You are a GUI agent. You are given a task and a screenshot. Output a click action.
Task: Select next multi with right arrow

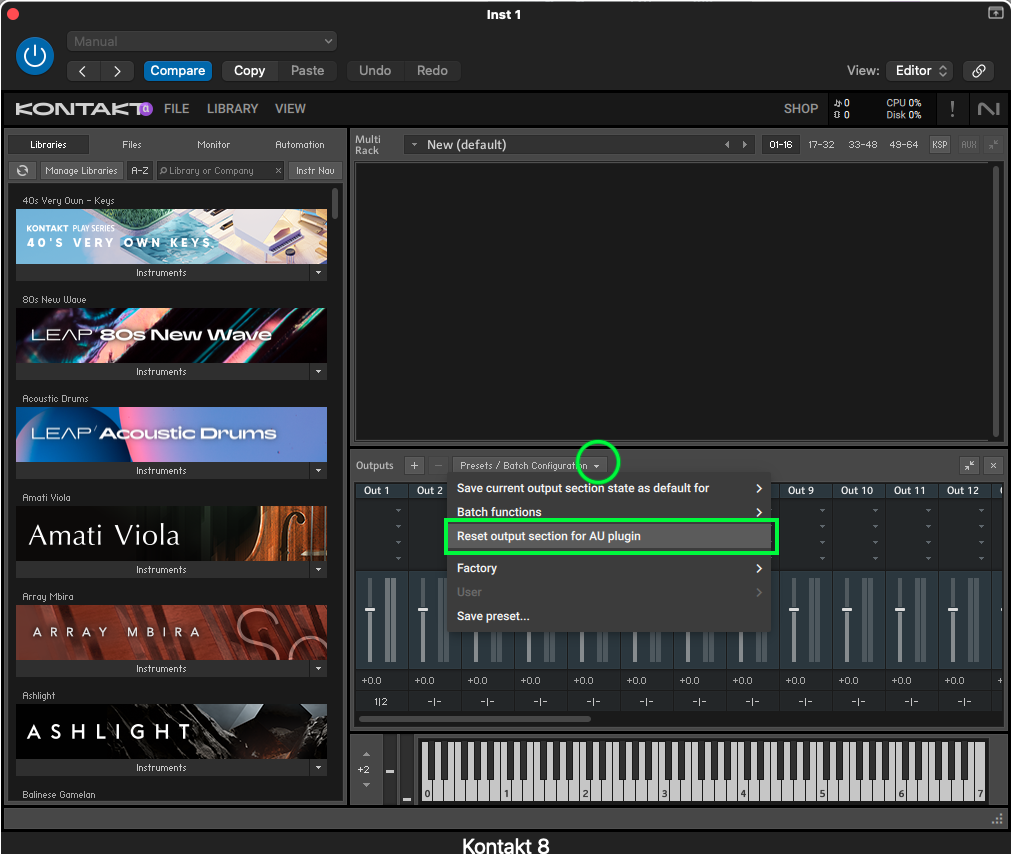[x=745, y=145]
